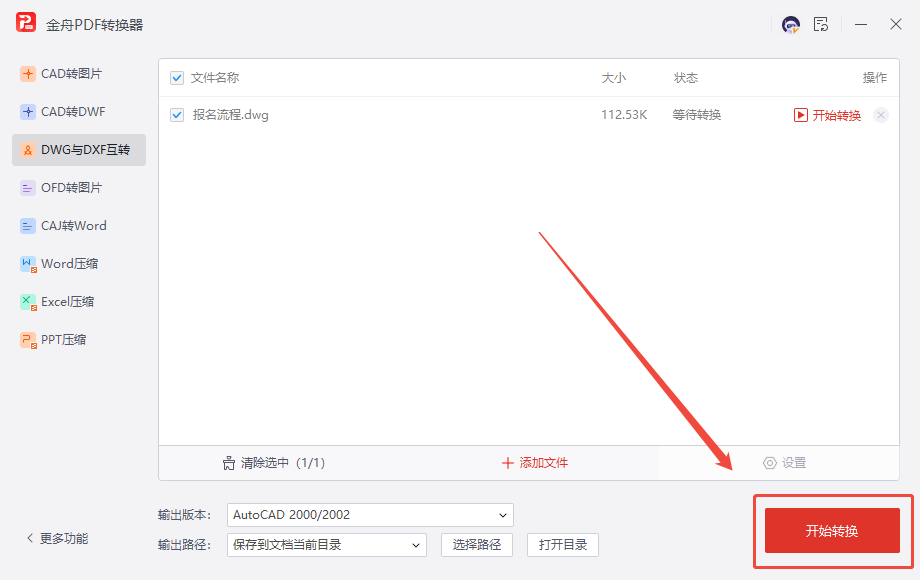
Task: Click the 操作 column header
Action: tap(875, 78)
